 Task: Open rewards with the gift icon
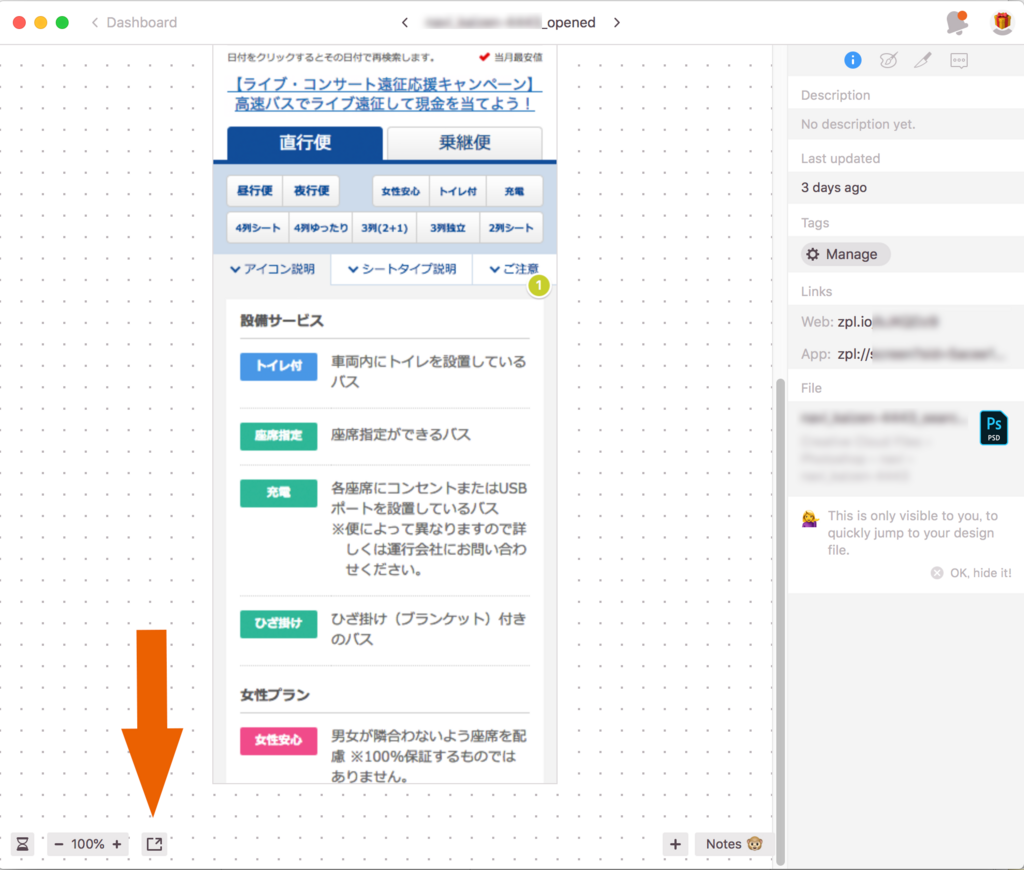click(x=1001, y=21)
